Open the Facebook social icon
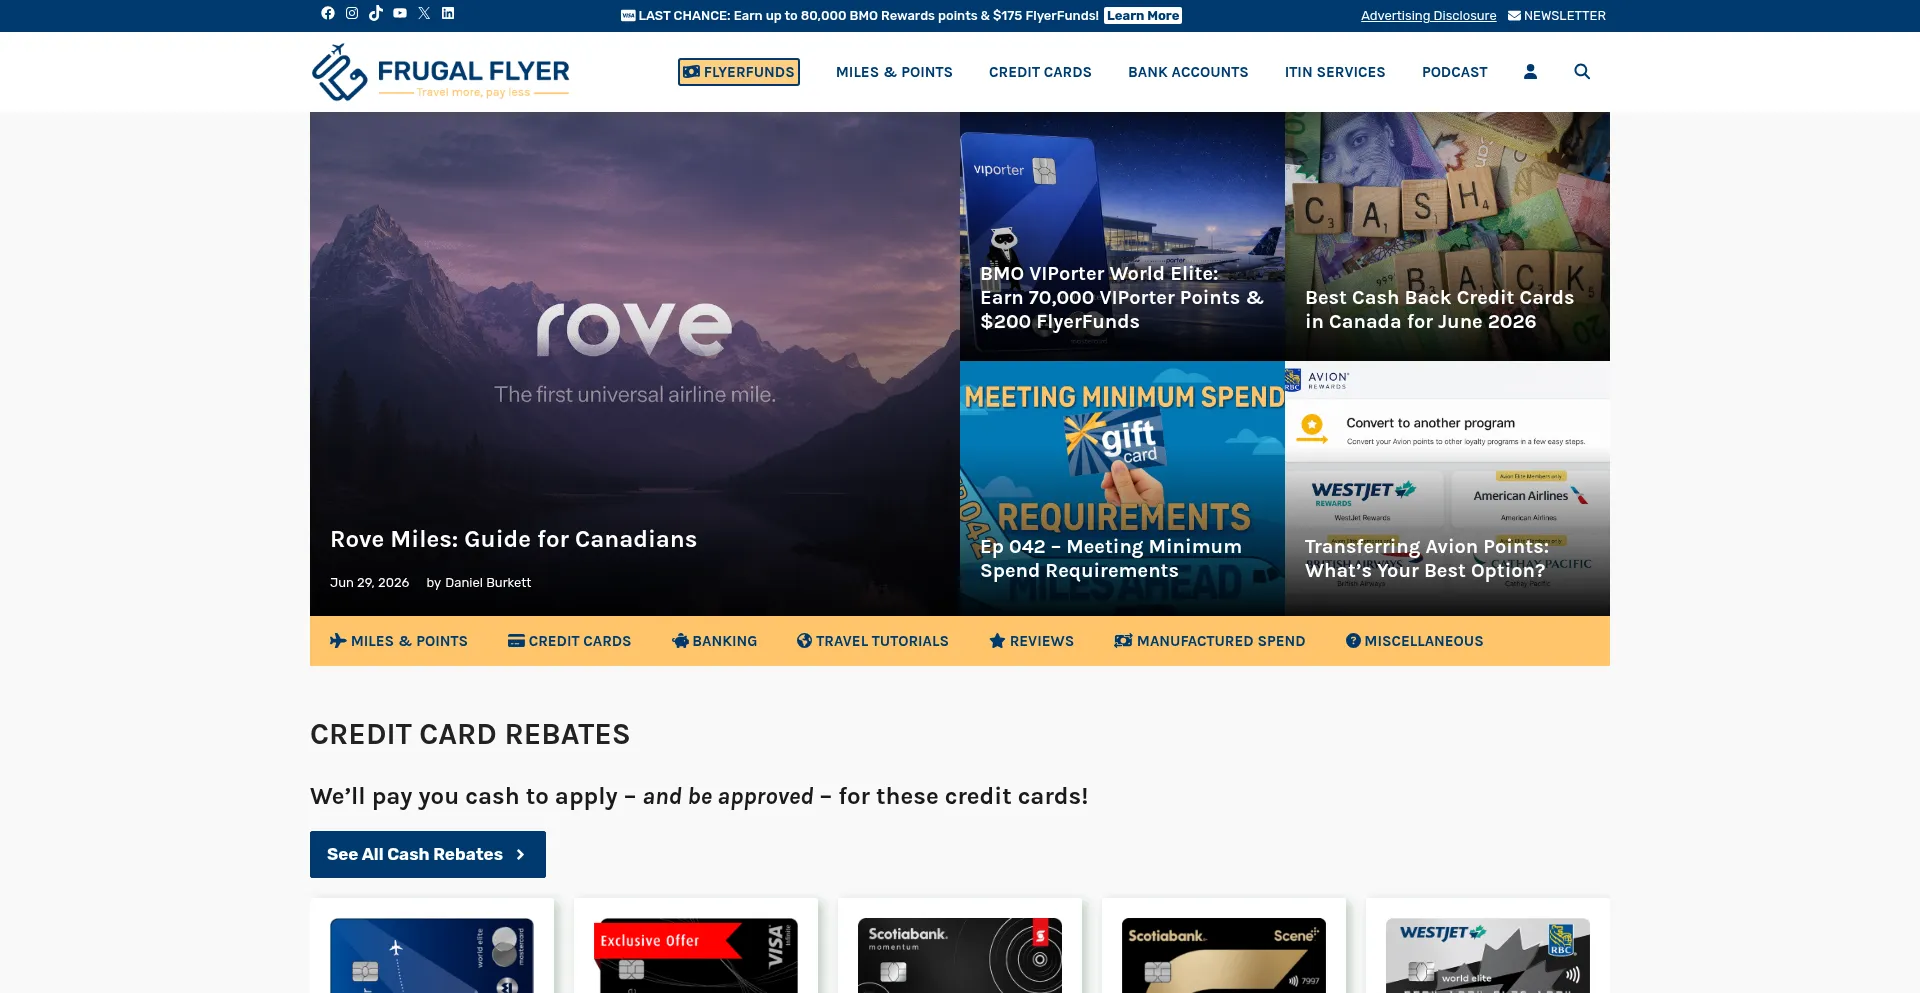 click(328, 13)
